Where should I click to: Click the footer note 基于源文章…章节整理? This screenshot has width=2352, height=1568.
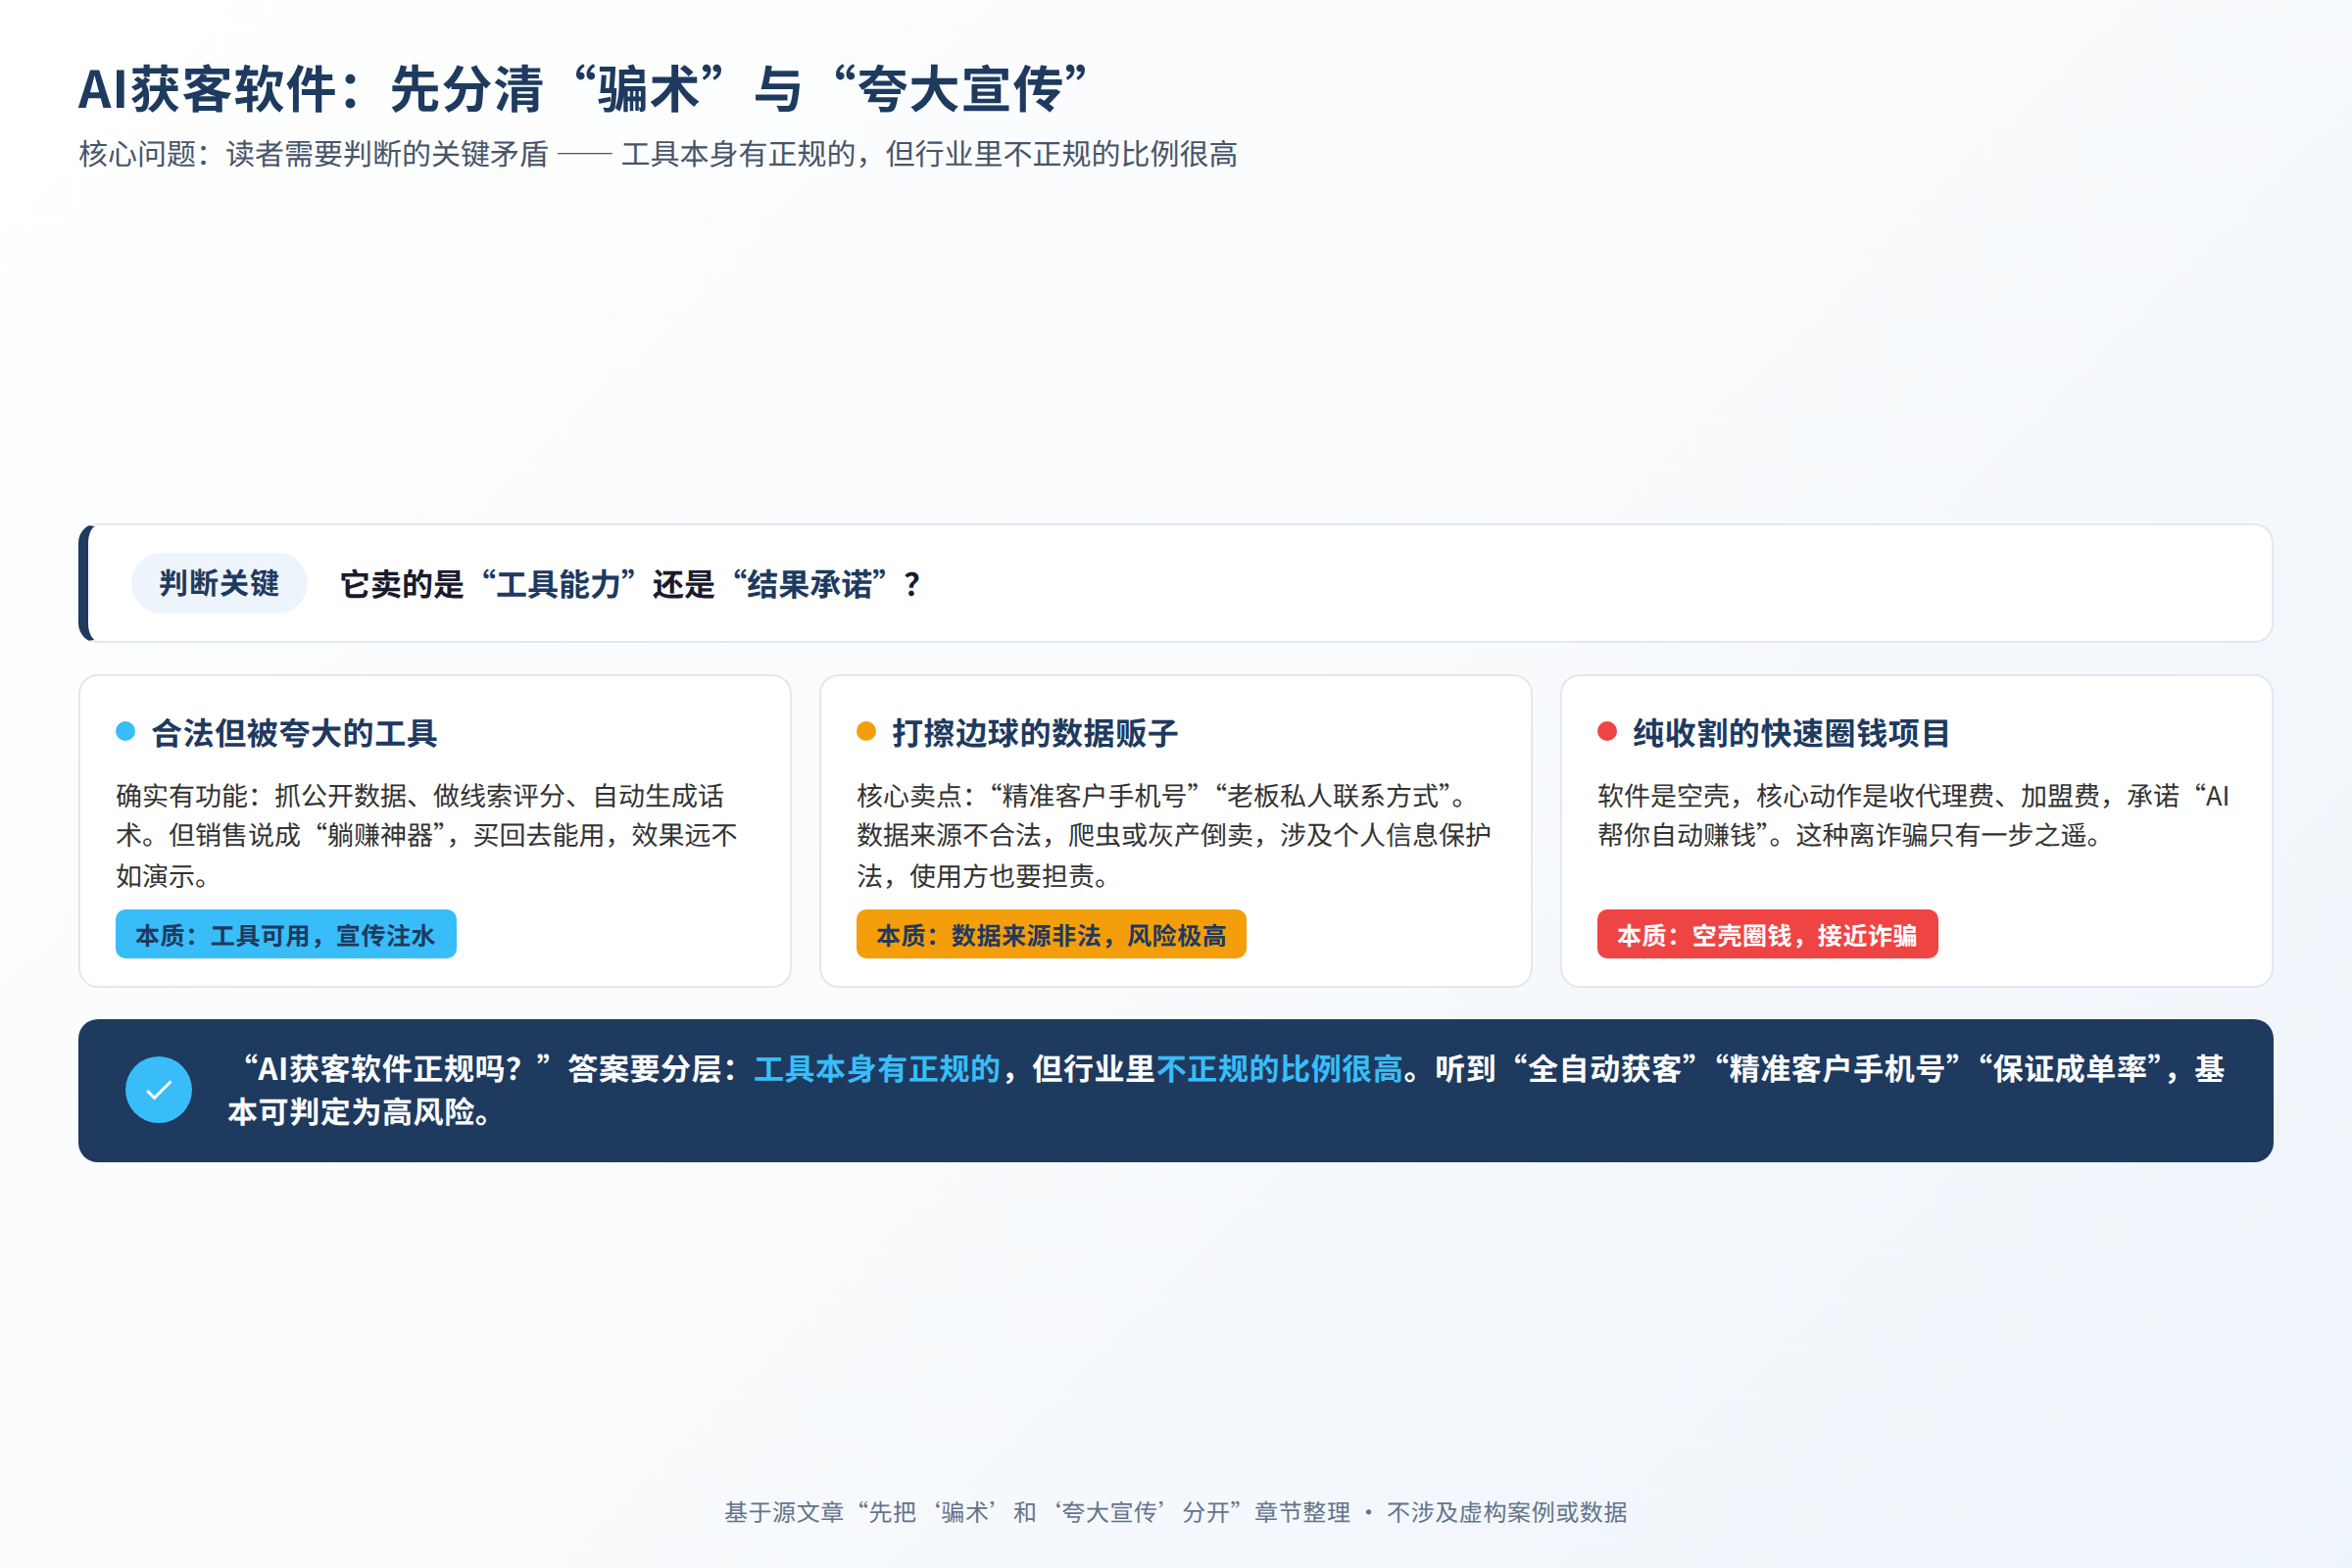1037,1512
